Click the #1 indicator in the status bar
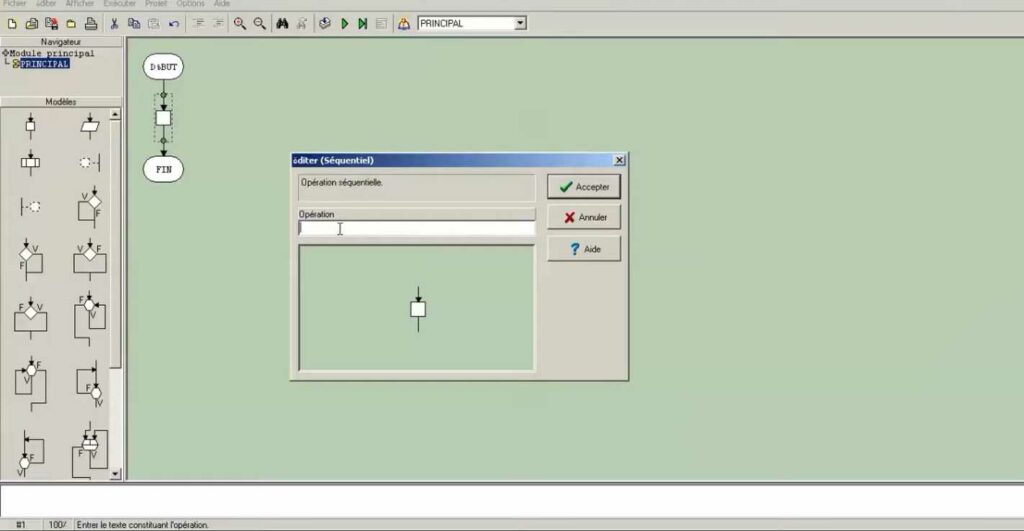The image size is (1024, 531). pyautogui.click(x=21, y=524)
